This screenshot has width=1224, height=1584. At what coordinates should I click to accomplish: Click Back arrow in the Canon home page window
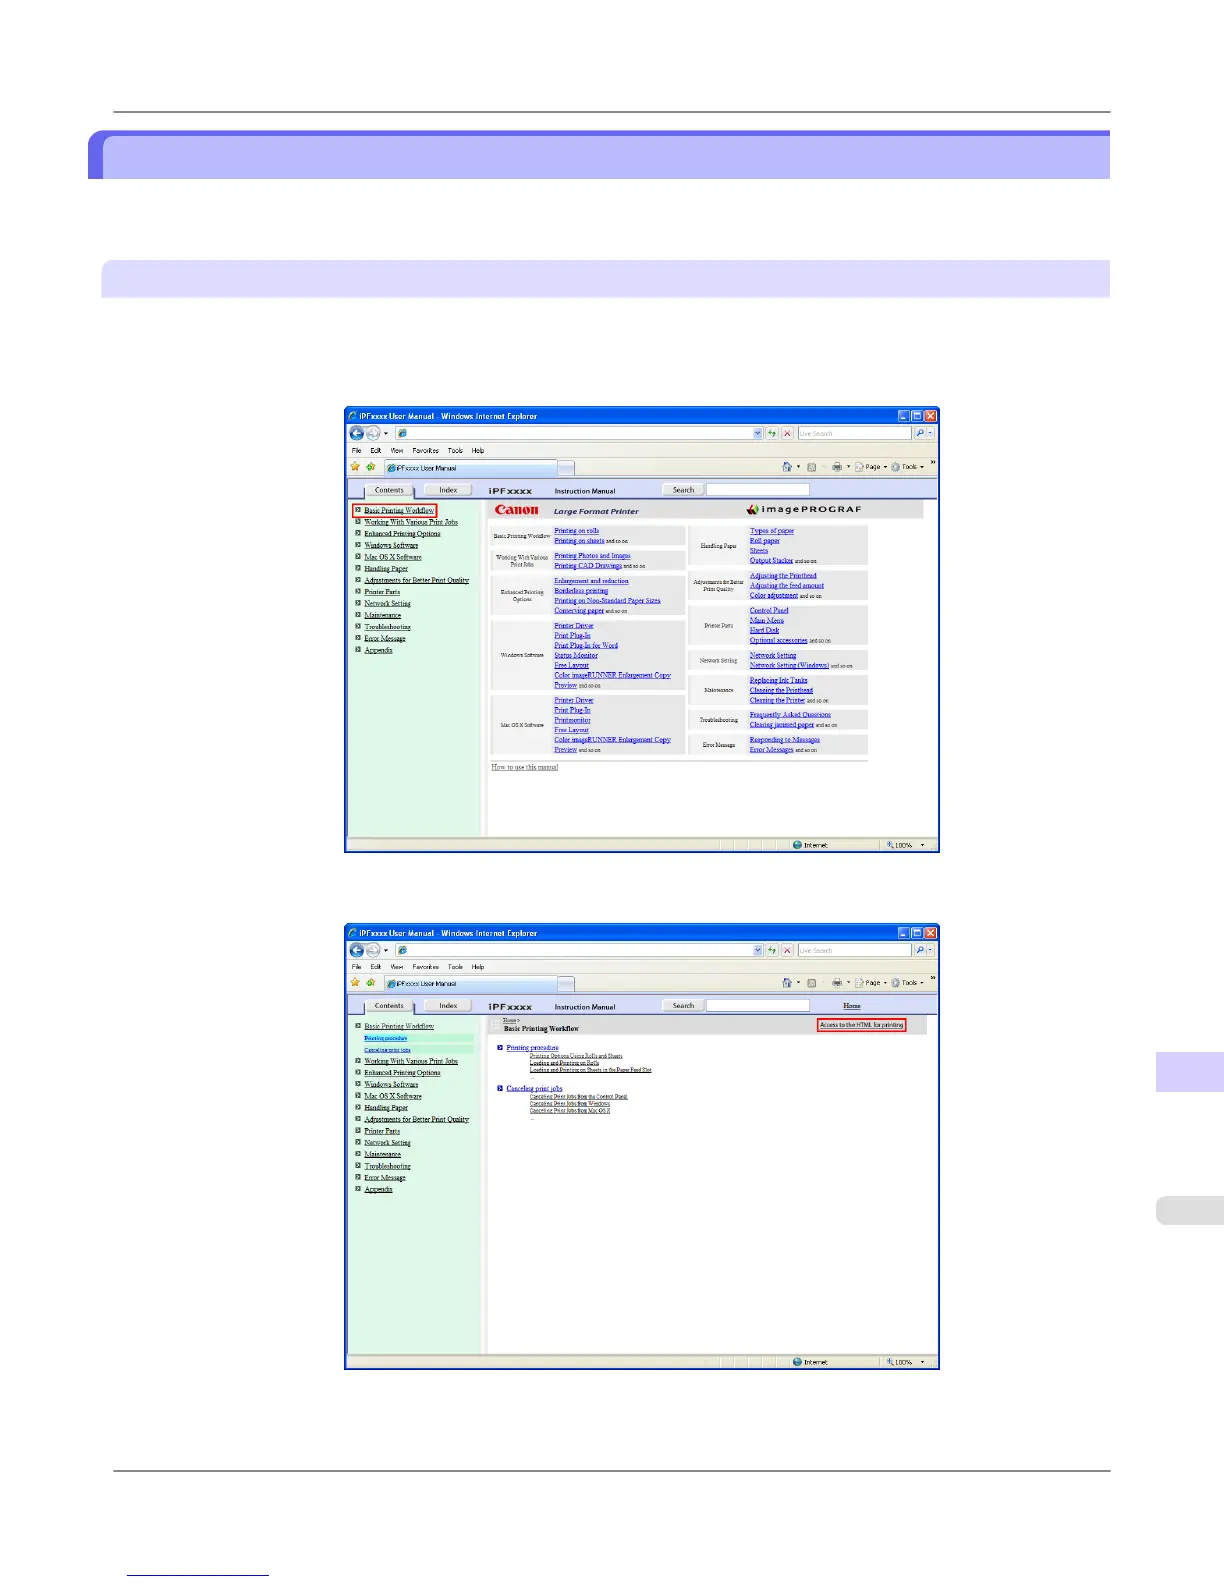(x=356, y=433)
